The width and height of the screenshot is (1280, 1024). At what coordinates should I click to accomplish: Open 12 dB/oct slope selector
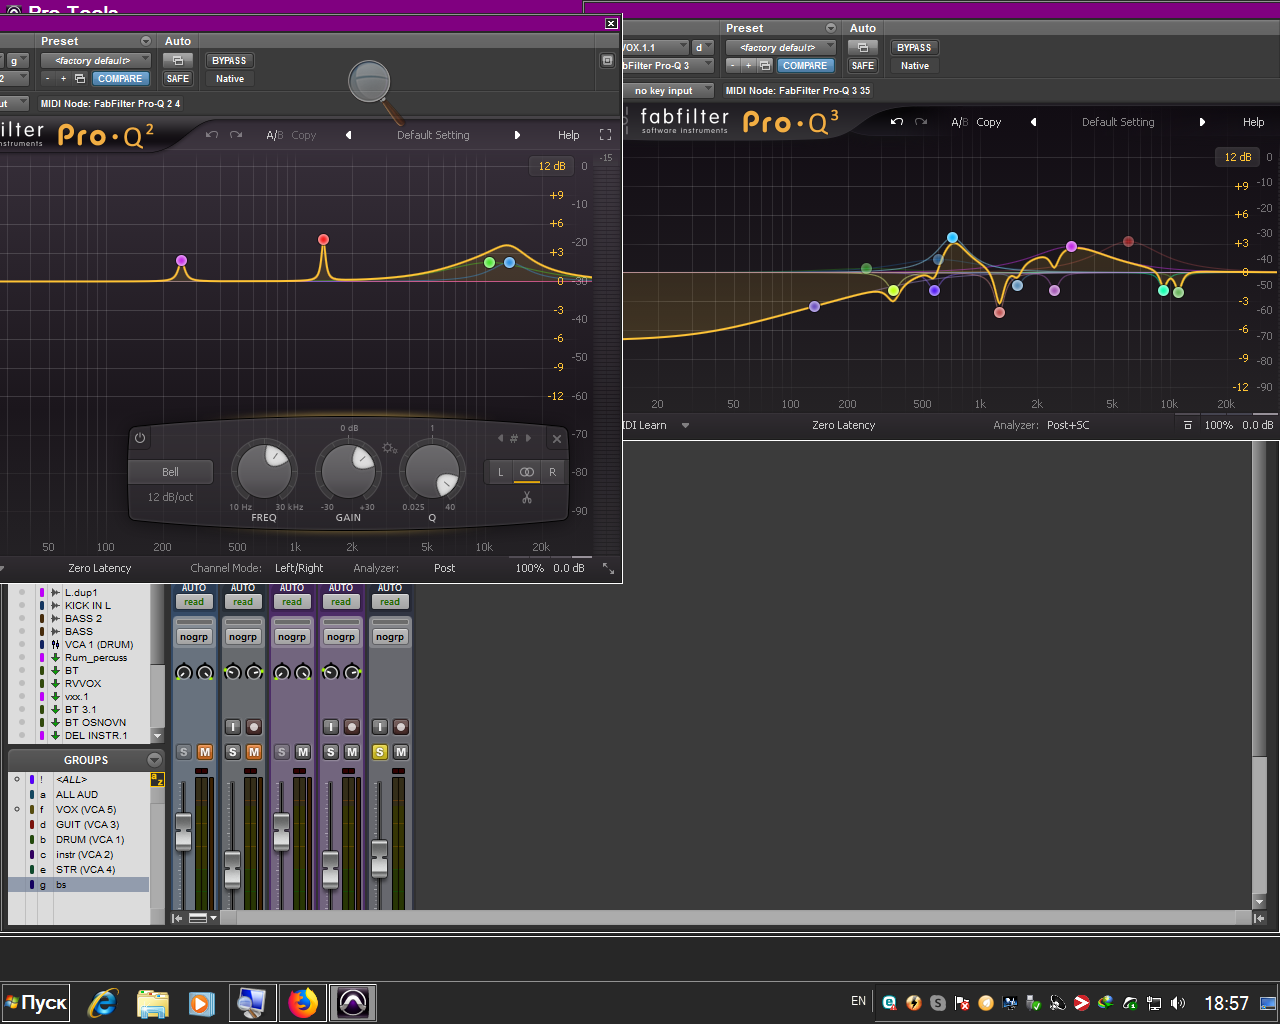coord(171,497)
